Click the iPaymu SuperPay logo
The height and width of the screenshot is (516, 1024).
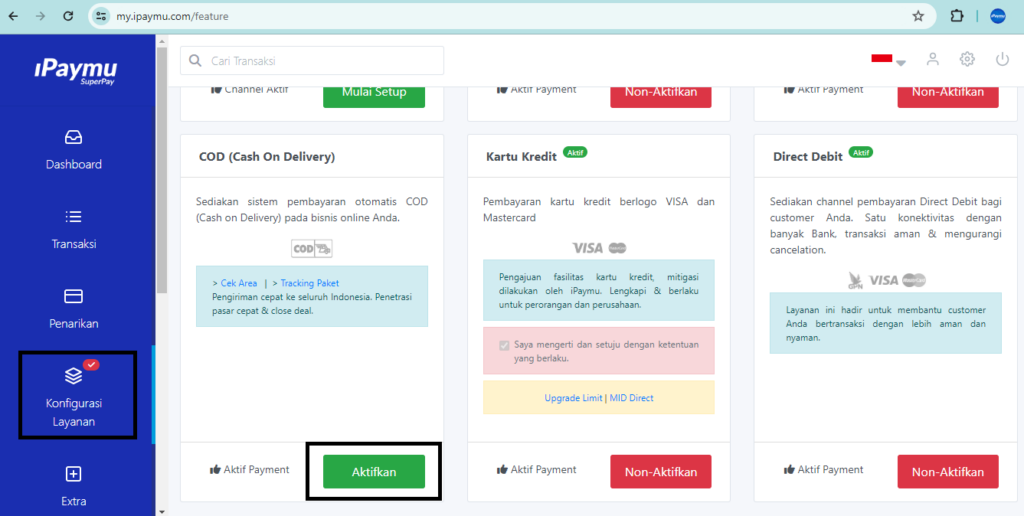tap(76, 71)
